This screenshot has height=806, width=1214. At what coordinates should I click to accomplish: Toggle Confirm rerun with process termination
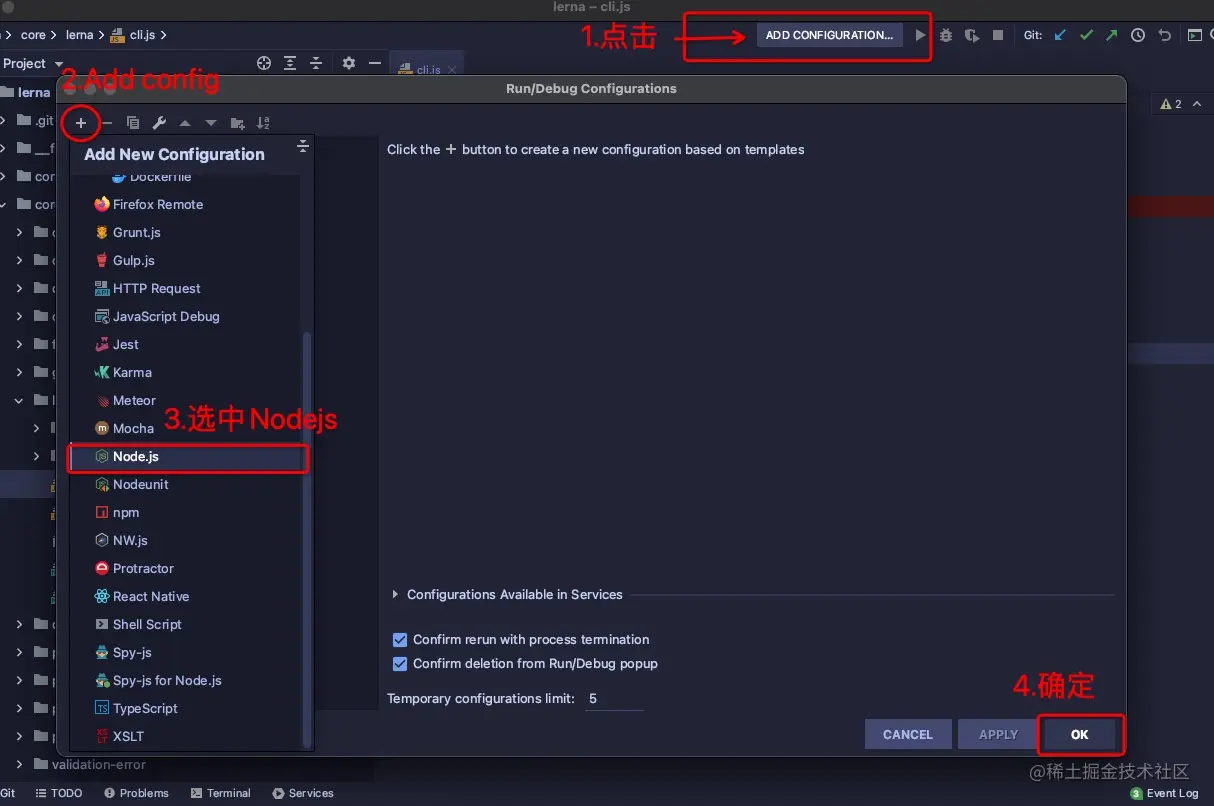point(400,640)
